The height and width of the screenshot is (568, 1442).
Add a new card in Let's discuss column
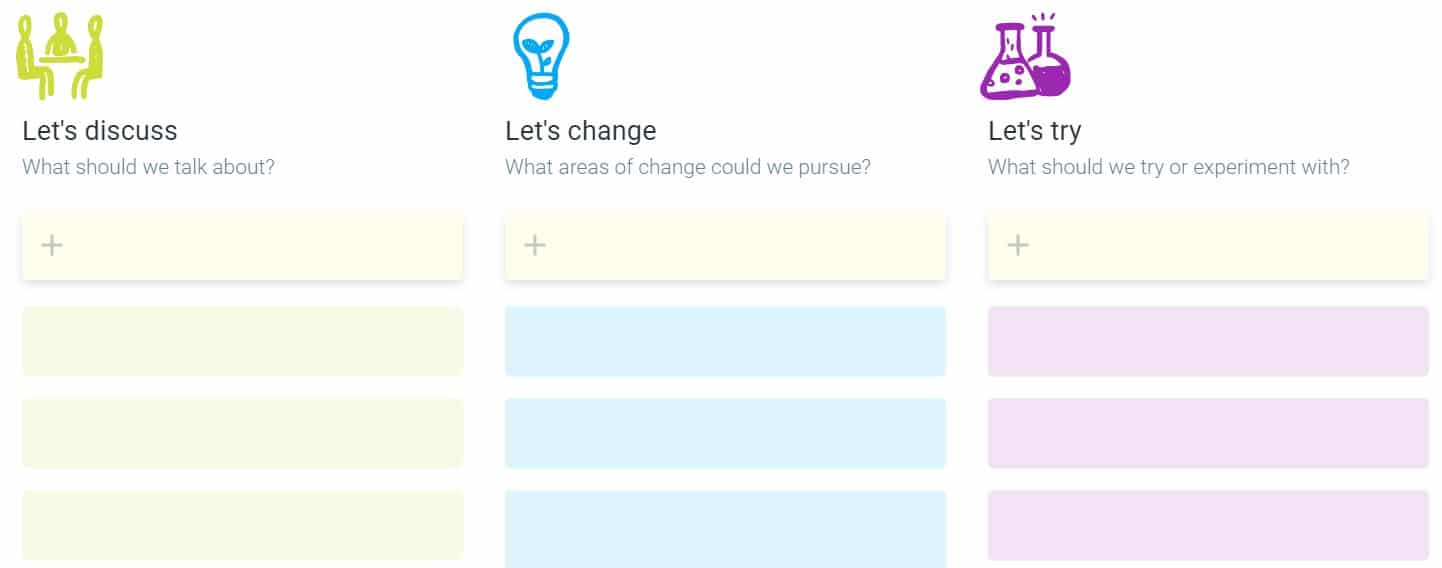point(242,246)
